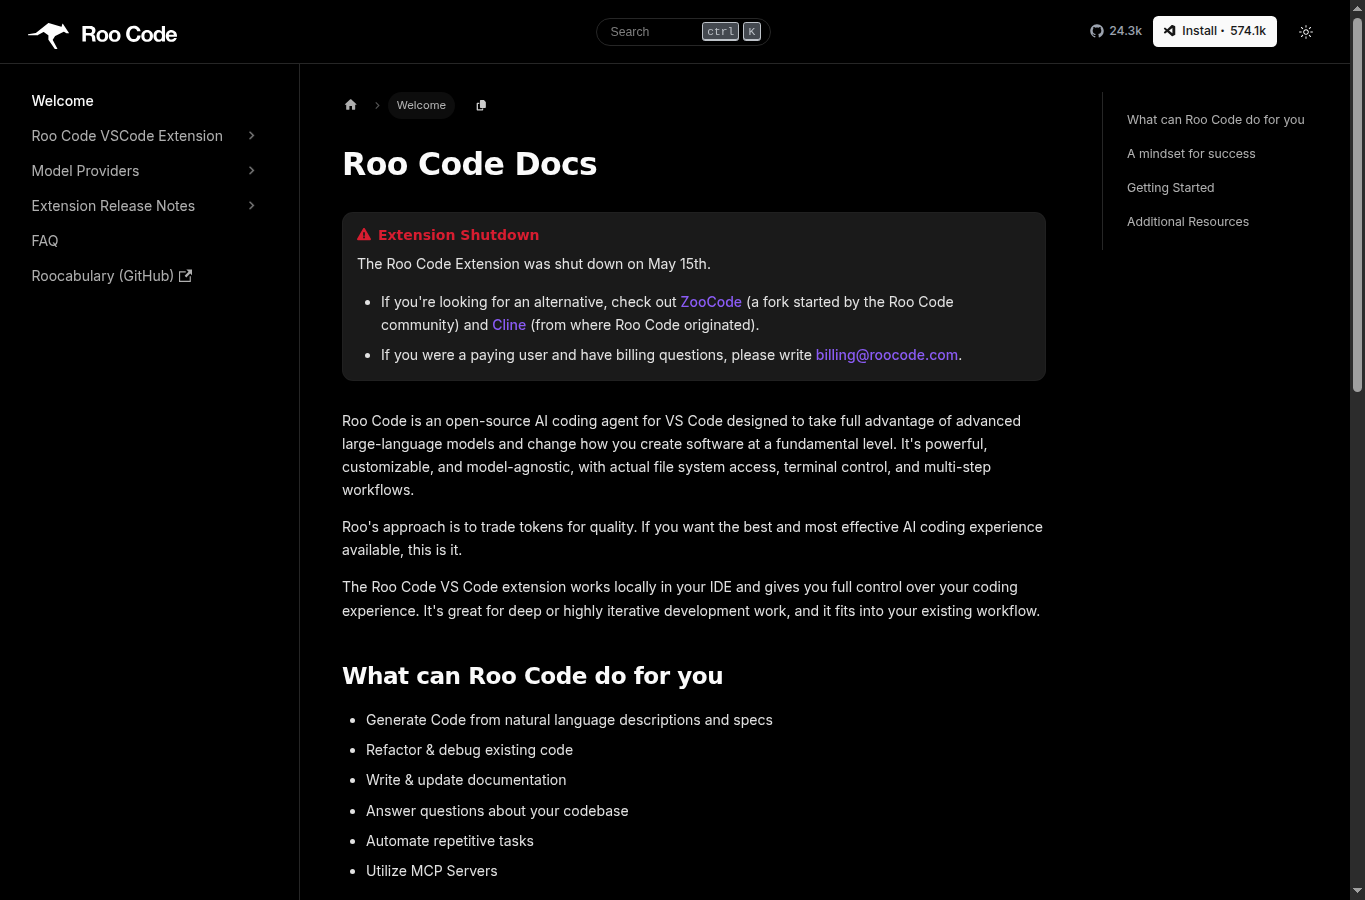This screenshot has width=1365, height=900.
Task: Focus the Search field
Action: (683, 32)
